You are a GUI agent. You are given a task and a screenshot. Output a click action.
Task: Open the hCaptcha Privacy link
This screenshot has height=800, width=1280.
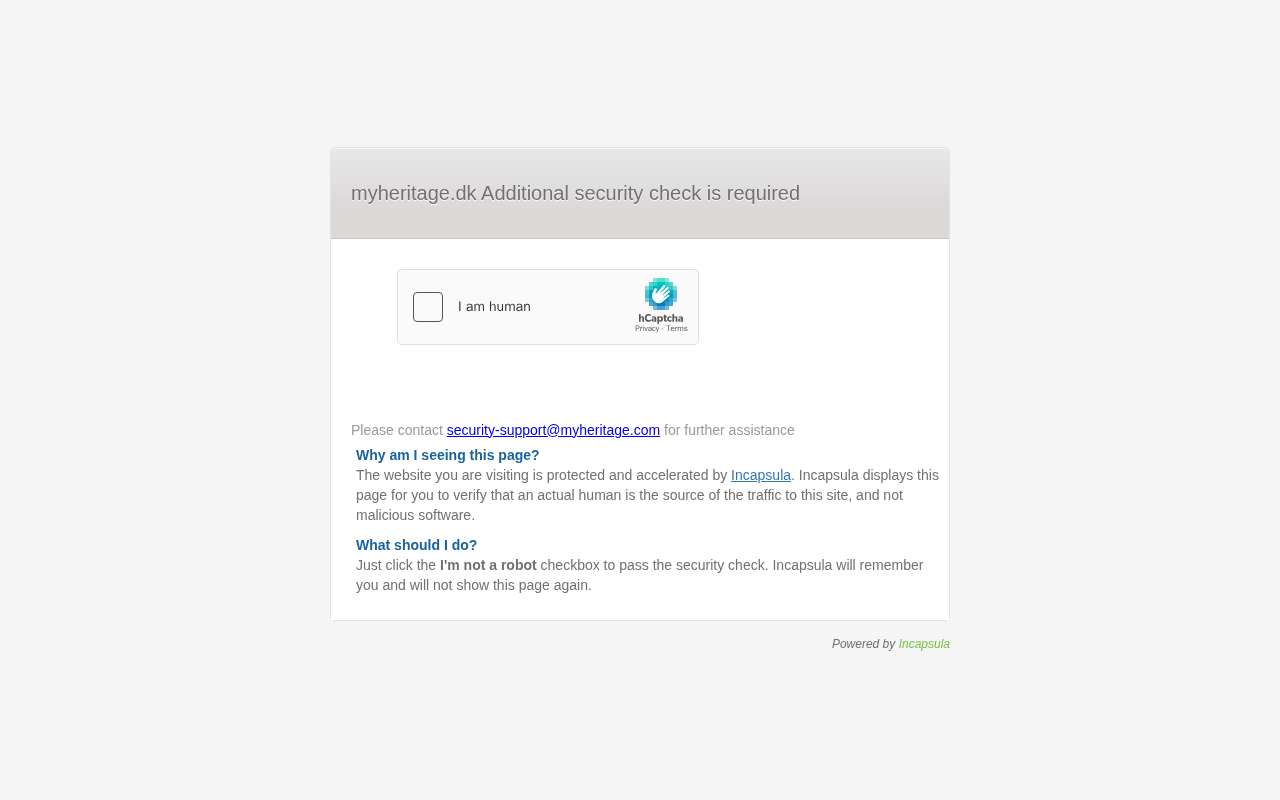pos(646,329)
